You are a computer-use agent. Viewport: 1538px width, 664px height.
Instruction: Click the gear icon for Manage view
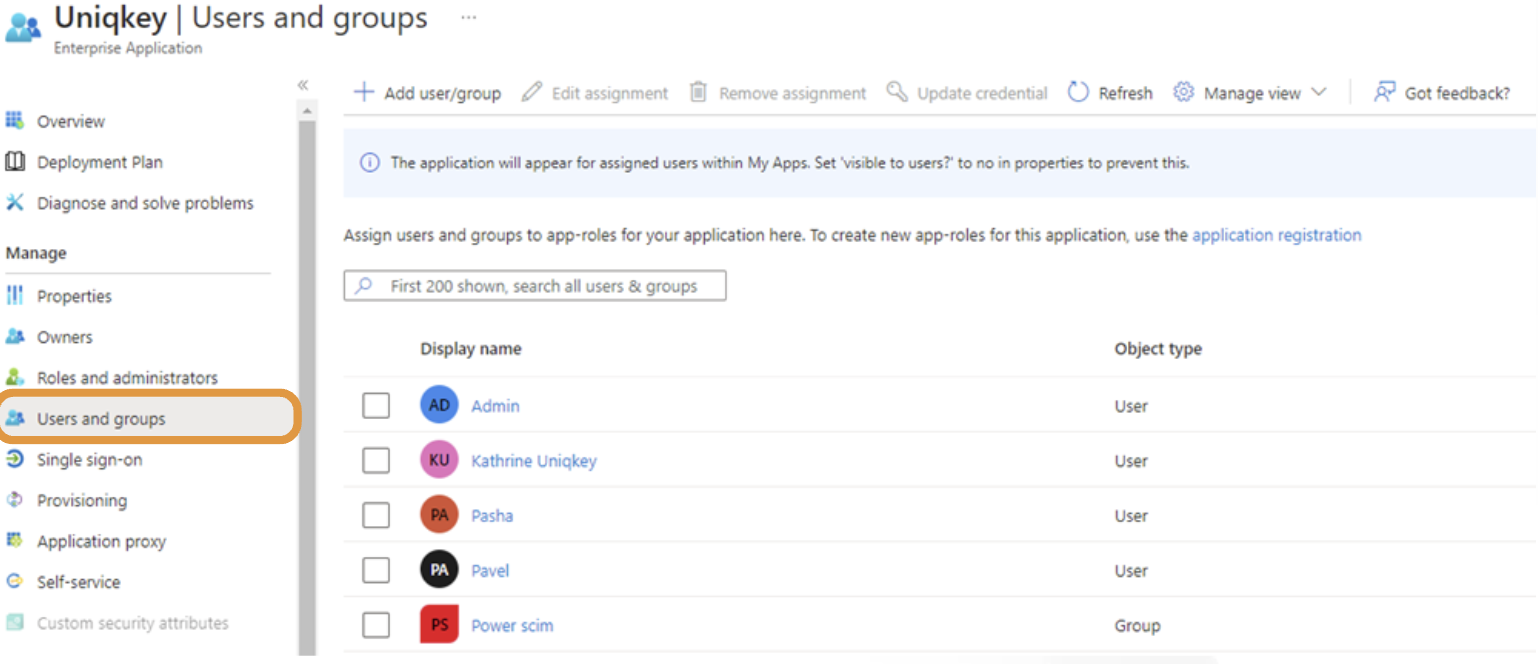click(x=1184, y=92)
